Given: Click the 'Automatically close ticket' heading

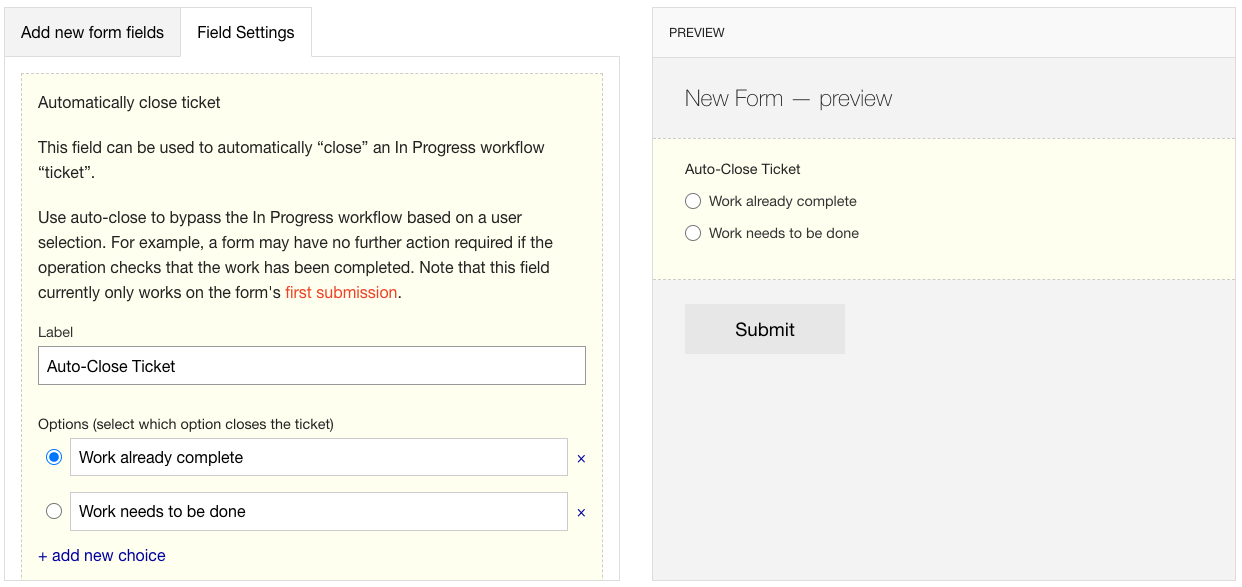Looking at the screenshot, I should (x=129, y=102).
